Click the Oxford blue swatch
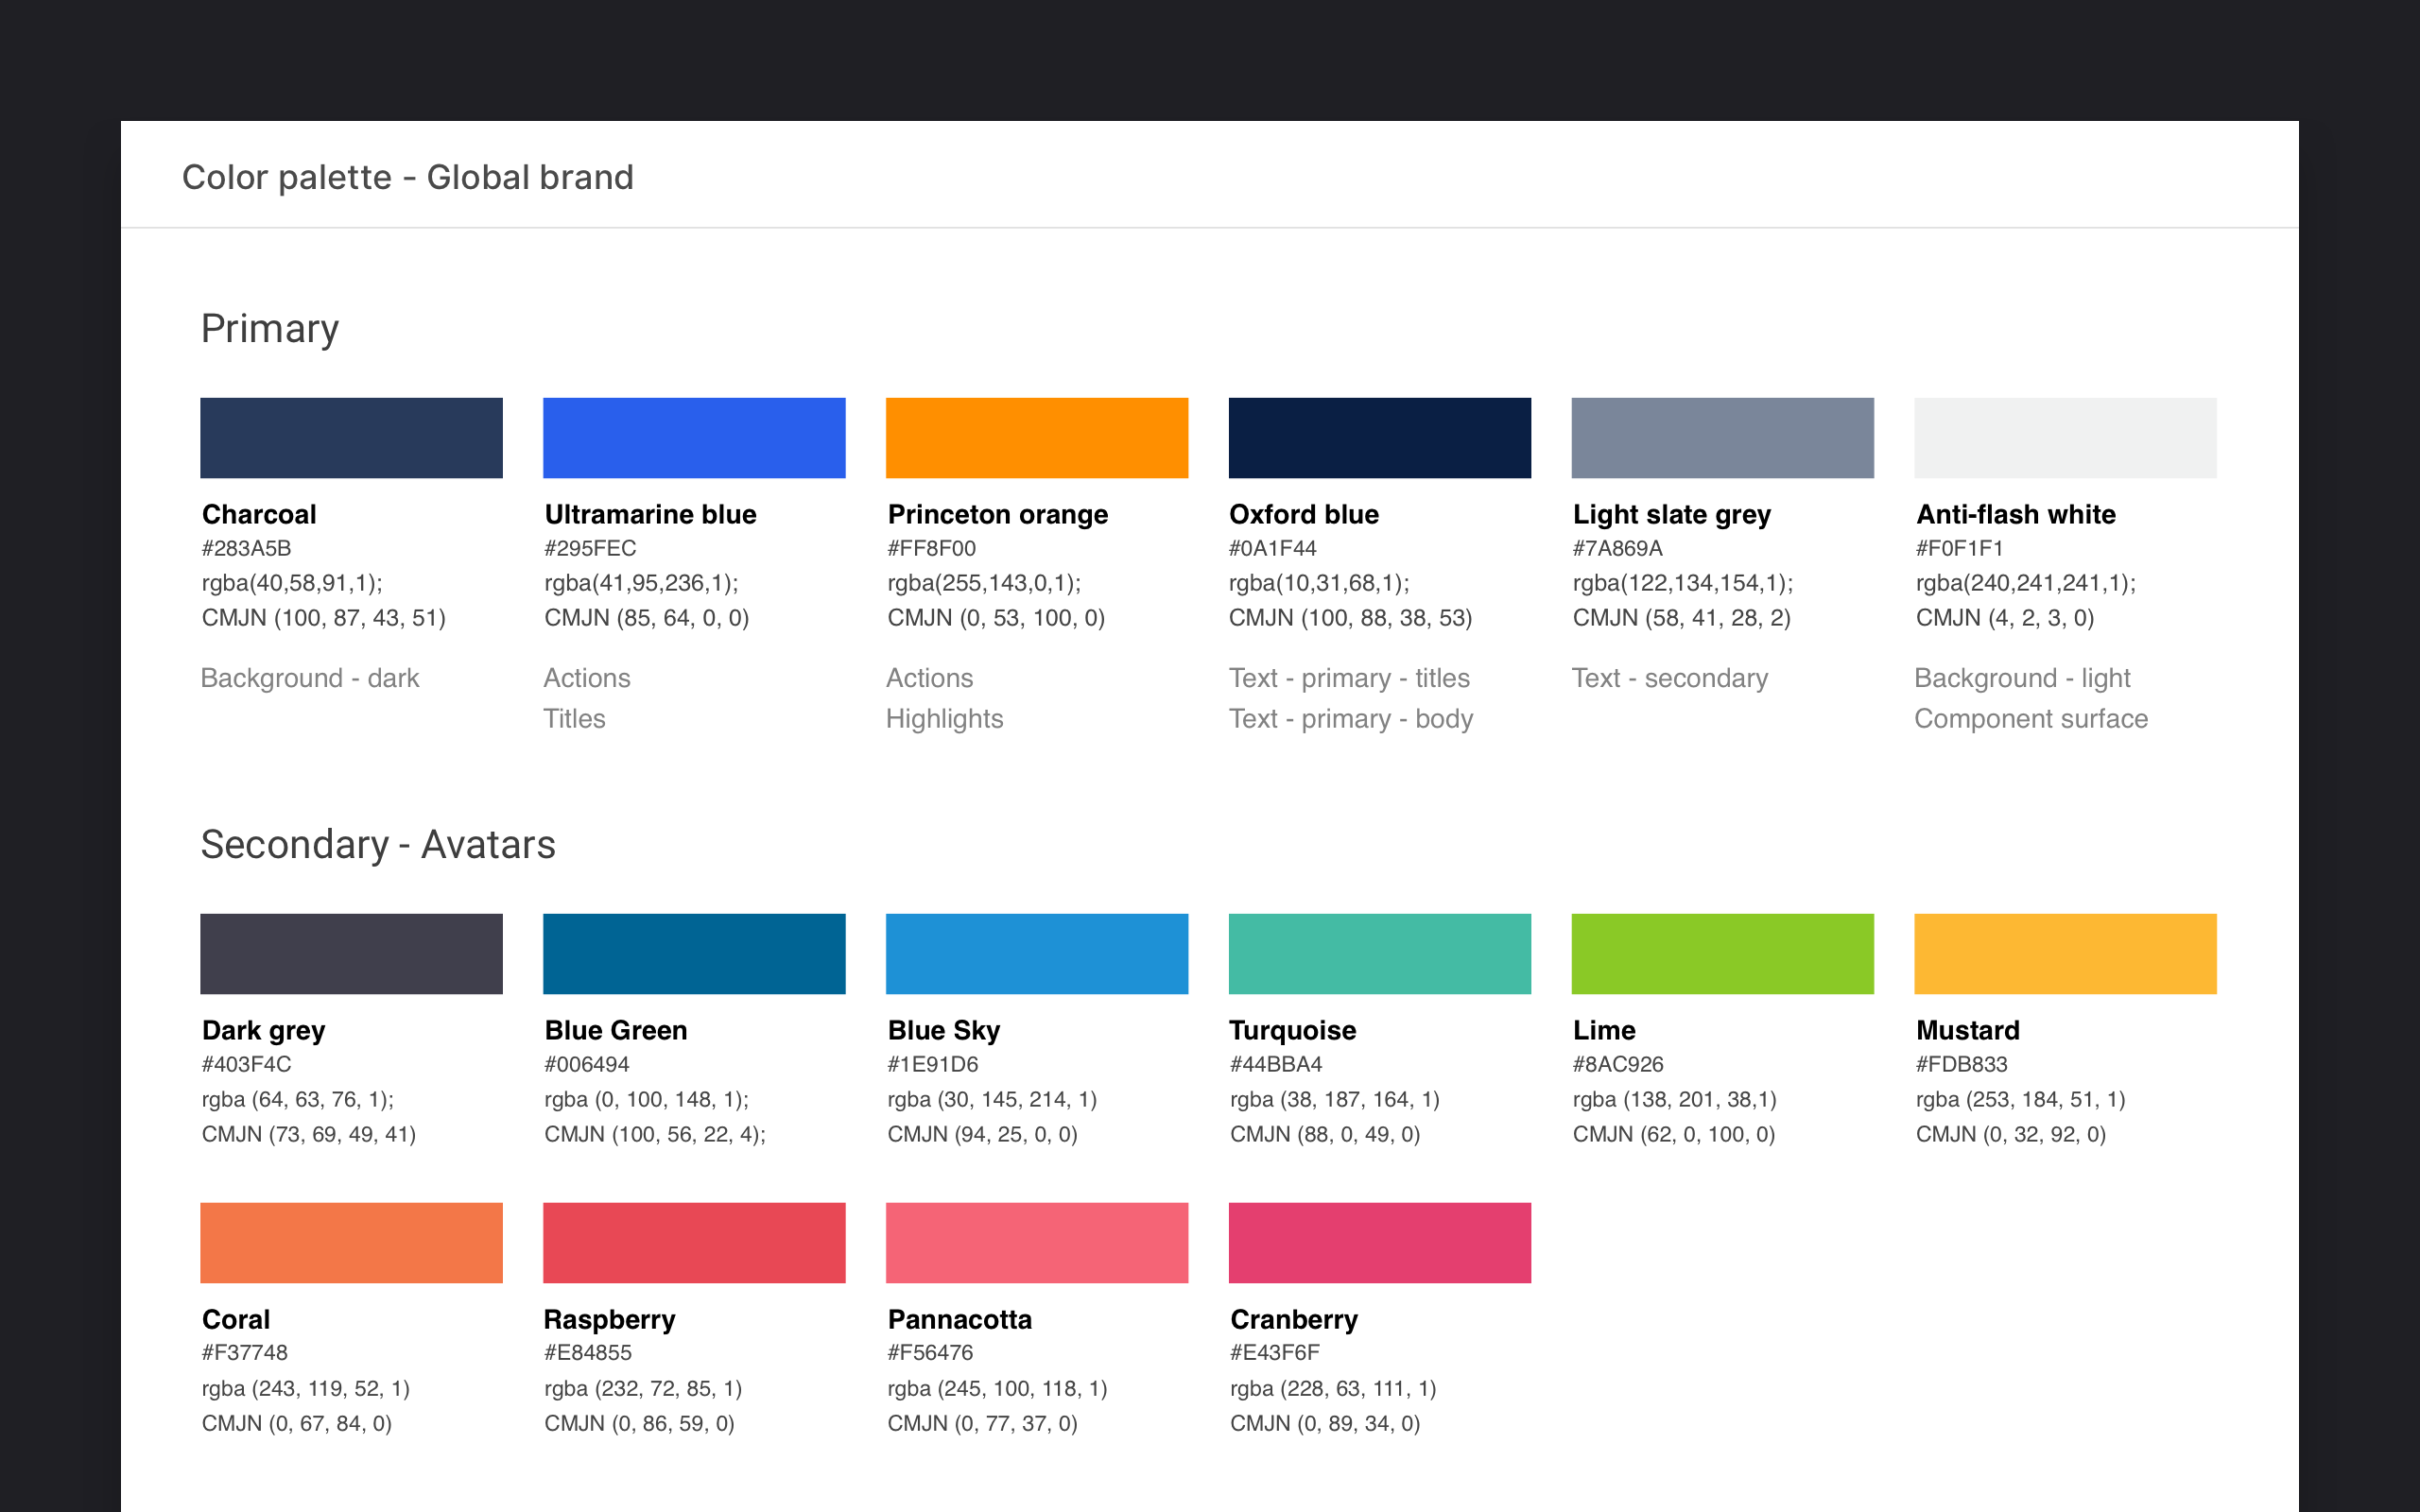 click(x=1380, y=438)
